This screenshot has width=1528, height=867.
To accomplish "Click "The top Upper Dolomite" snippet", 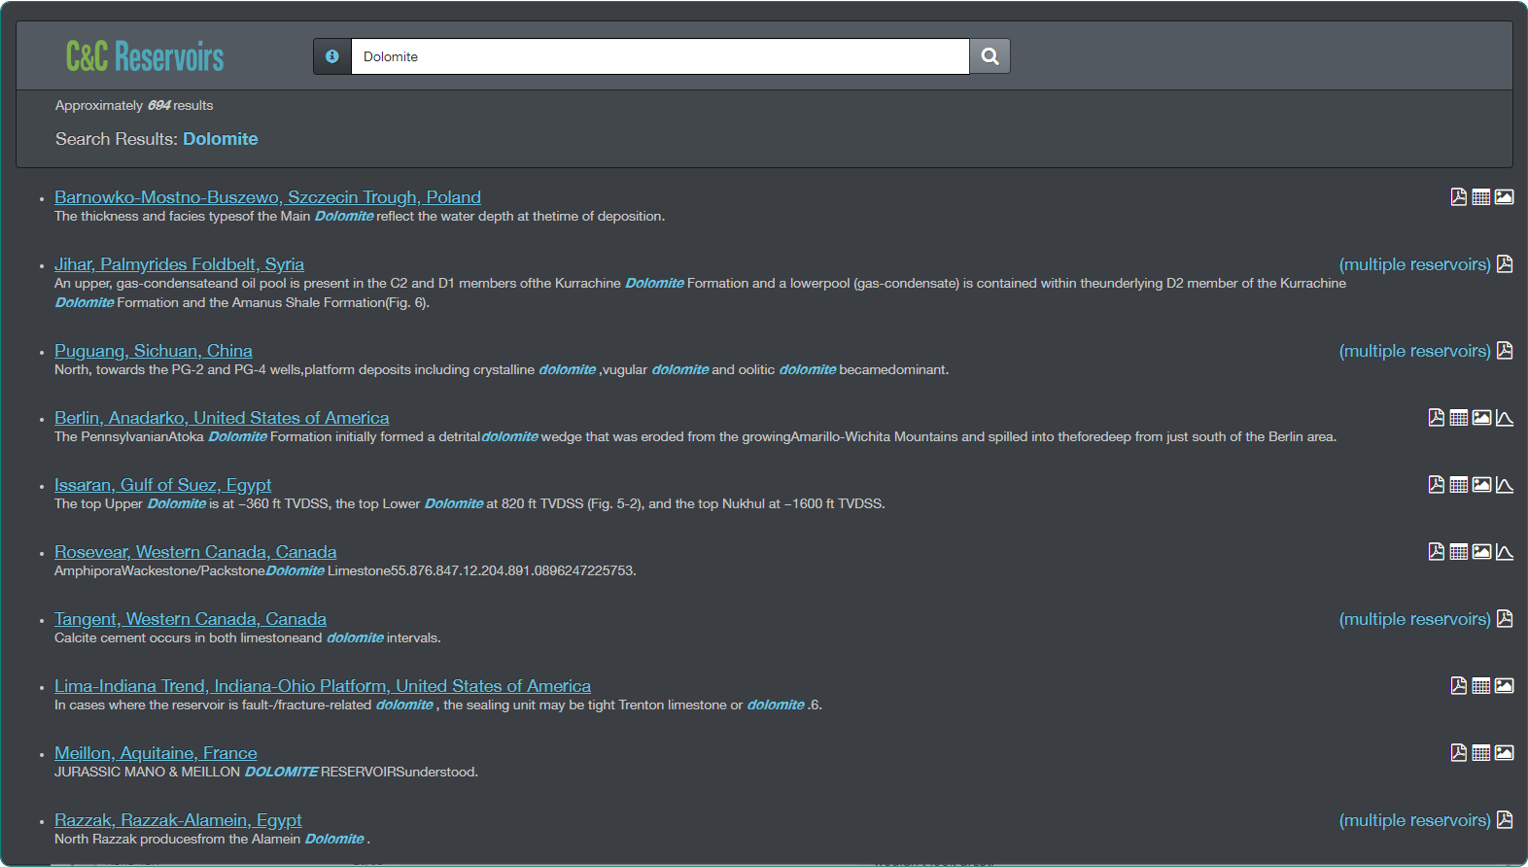I will (469, 504).
